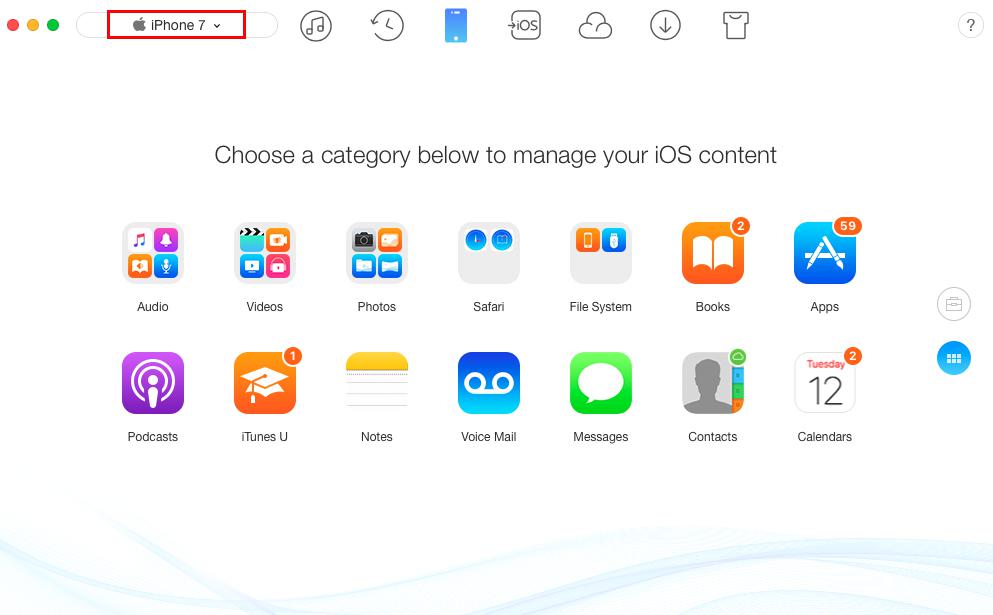This screenshot has height=615, width=993.
Task: Switch to blue grid category view button
Action: 954,358
